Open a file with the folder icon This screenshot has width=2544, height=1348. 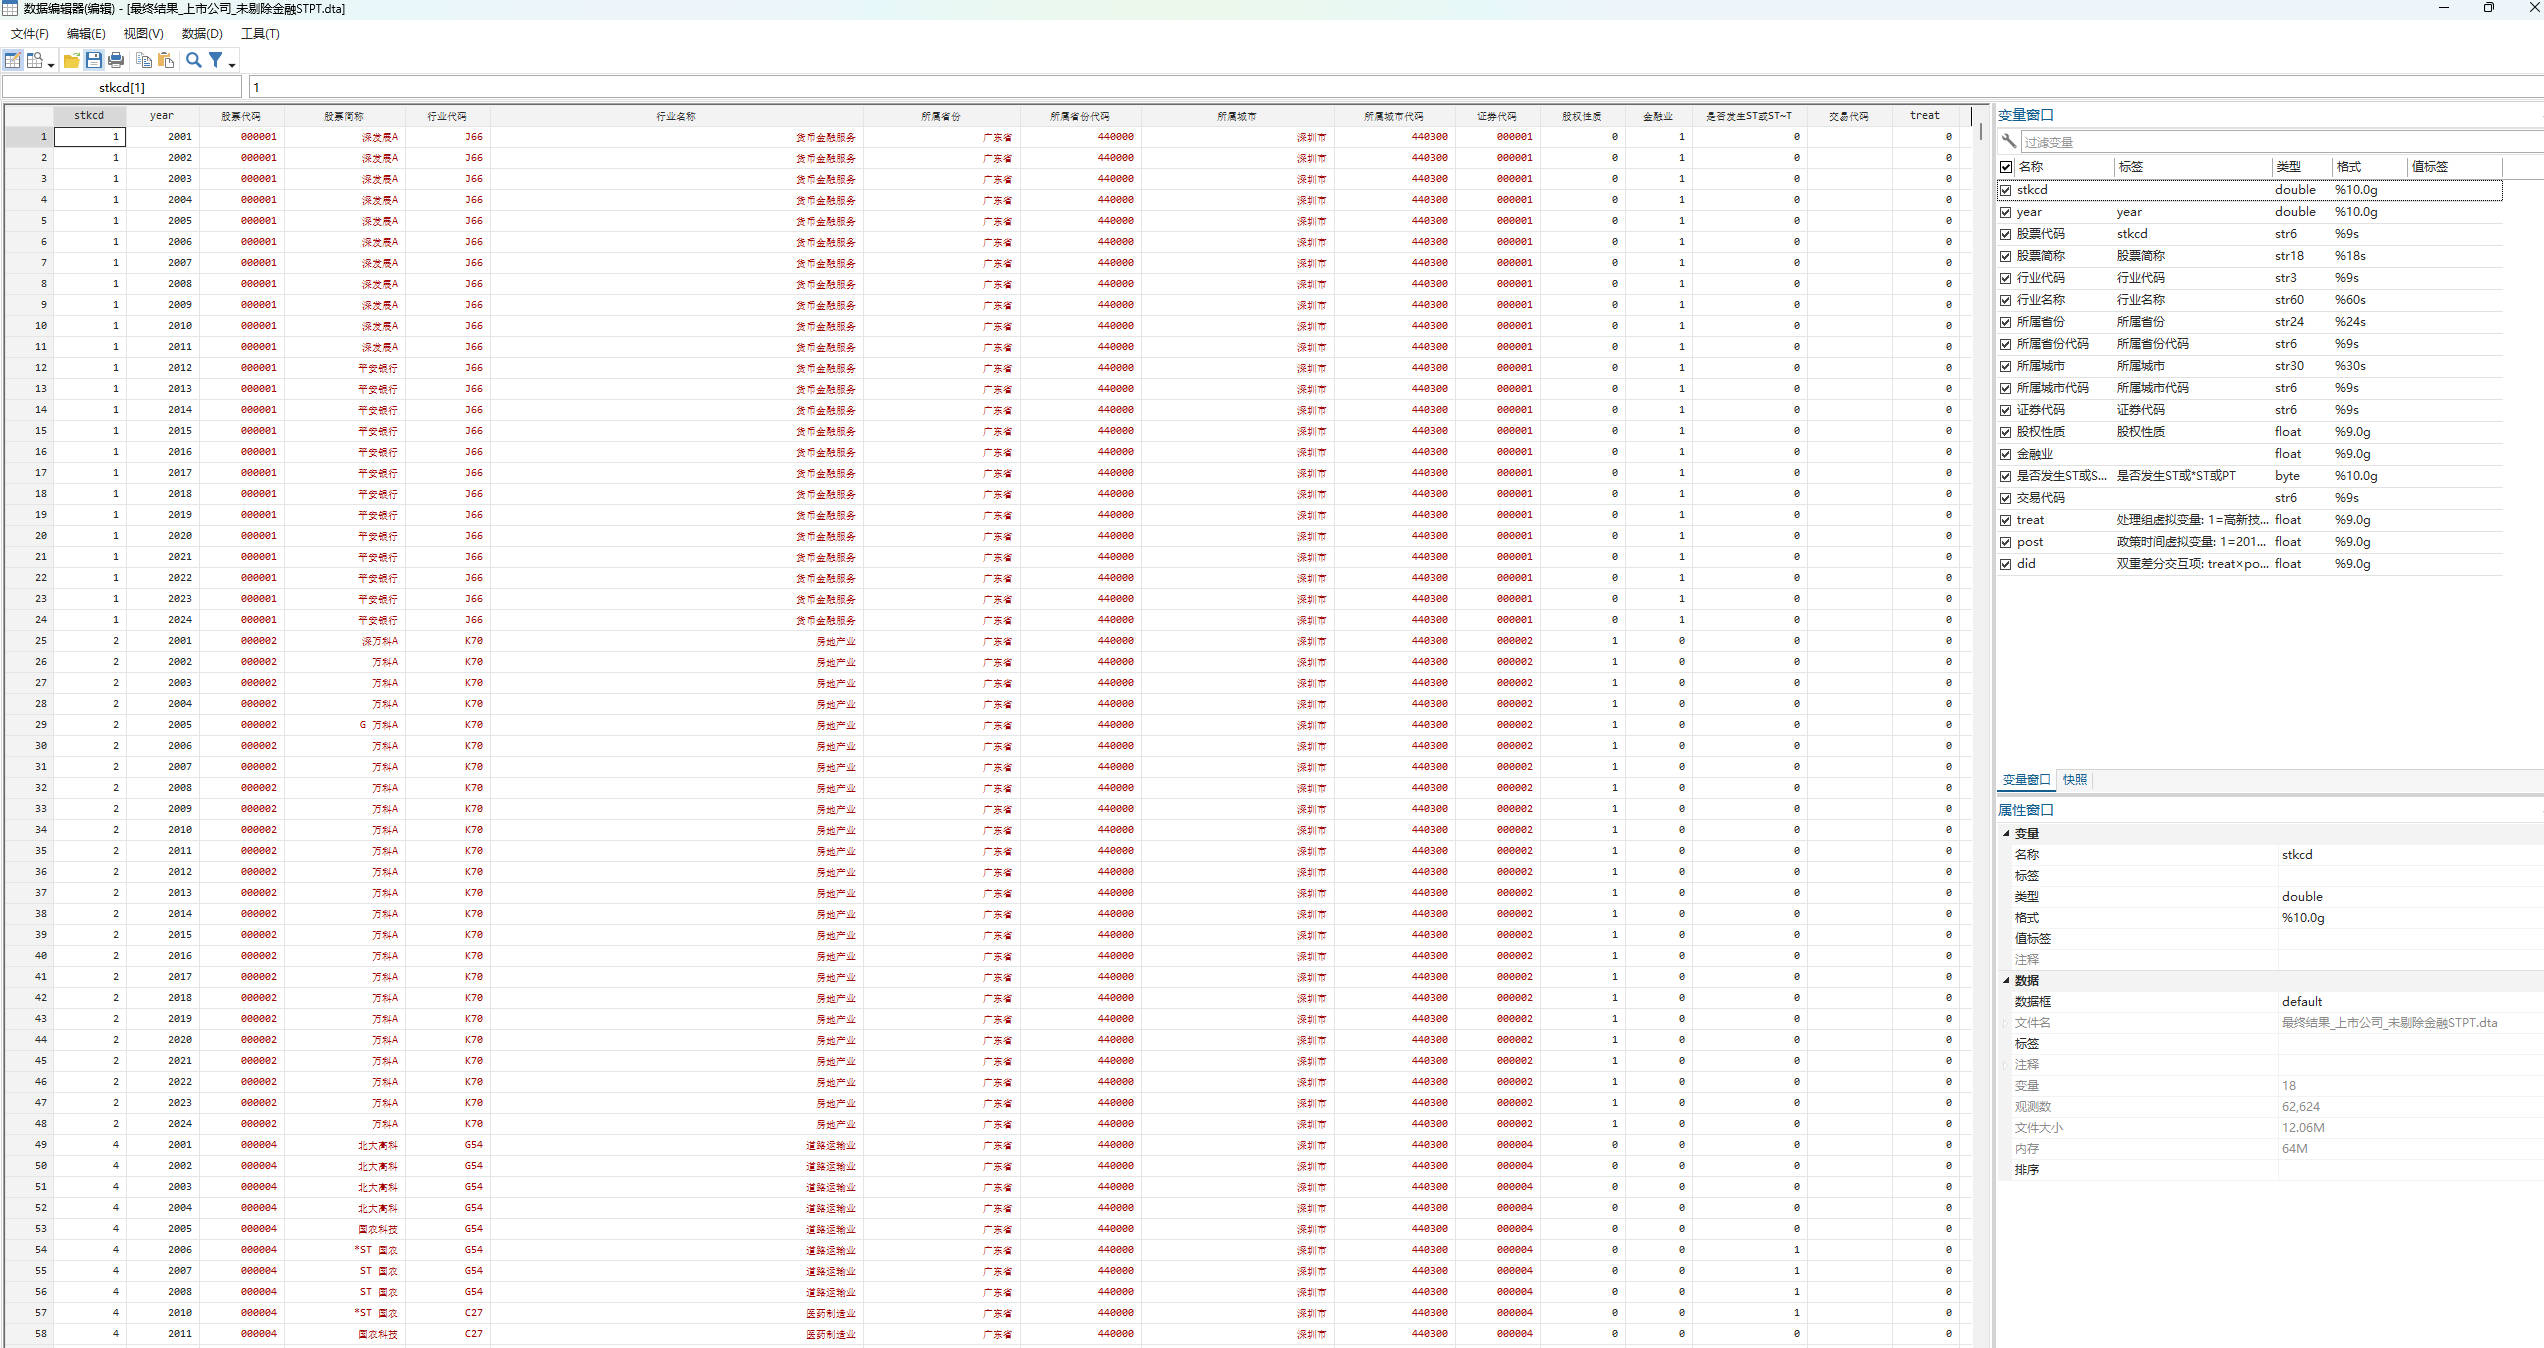71,61
